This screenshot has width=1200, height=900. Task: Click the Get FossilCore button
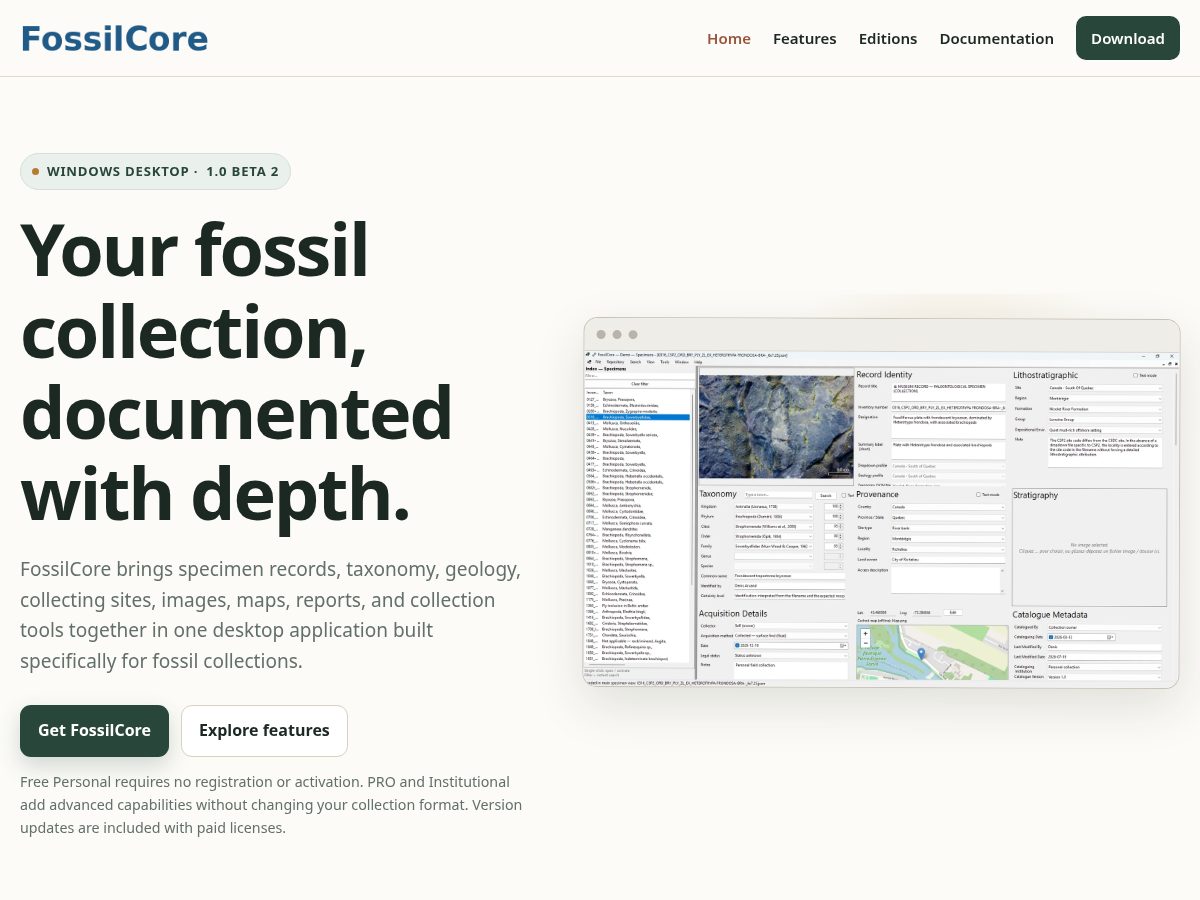[x=94, y=730]
